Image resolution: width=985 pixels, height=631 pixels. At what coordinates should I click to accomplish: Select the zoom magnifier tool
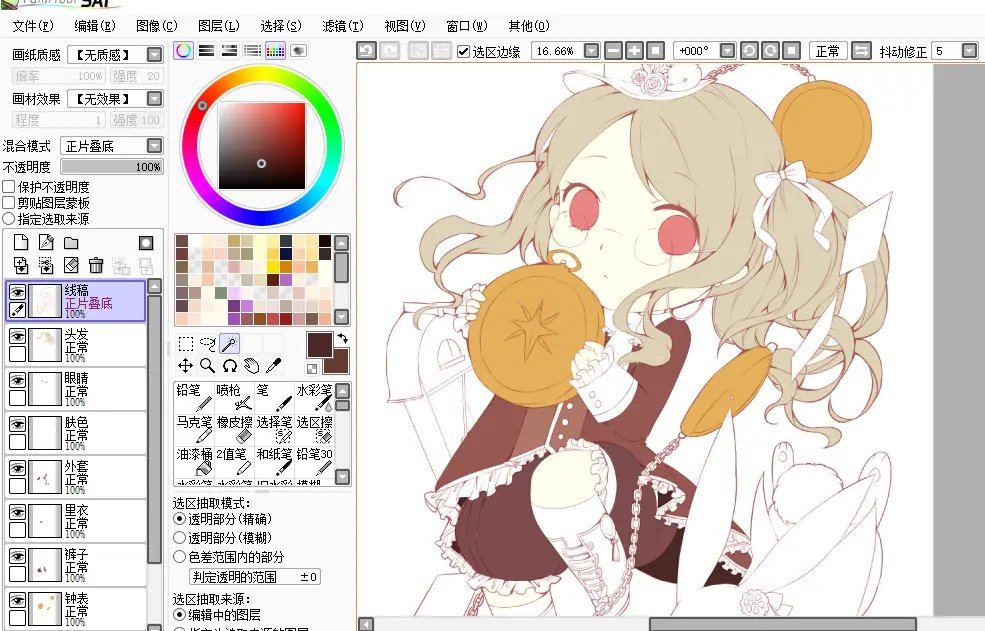[x=207, y=366]
